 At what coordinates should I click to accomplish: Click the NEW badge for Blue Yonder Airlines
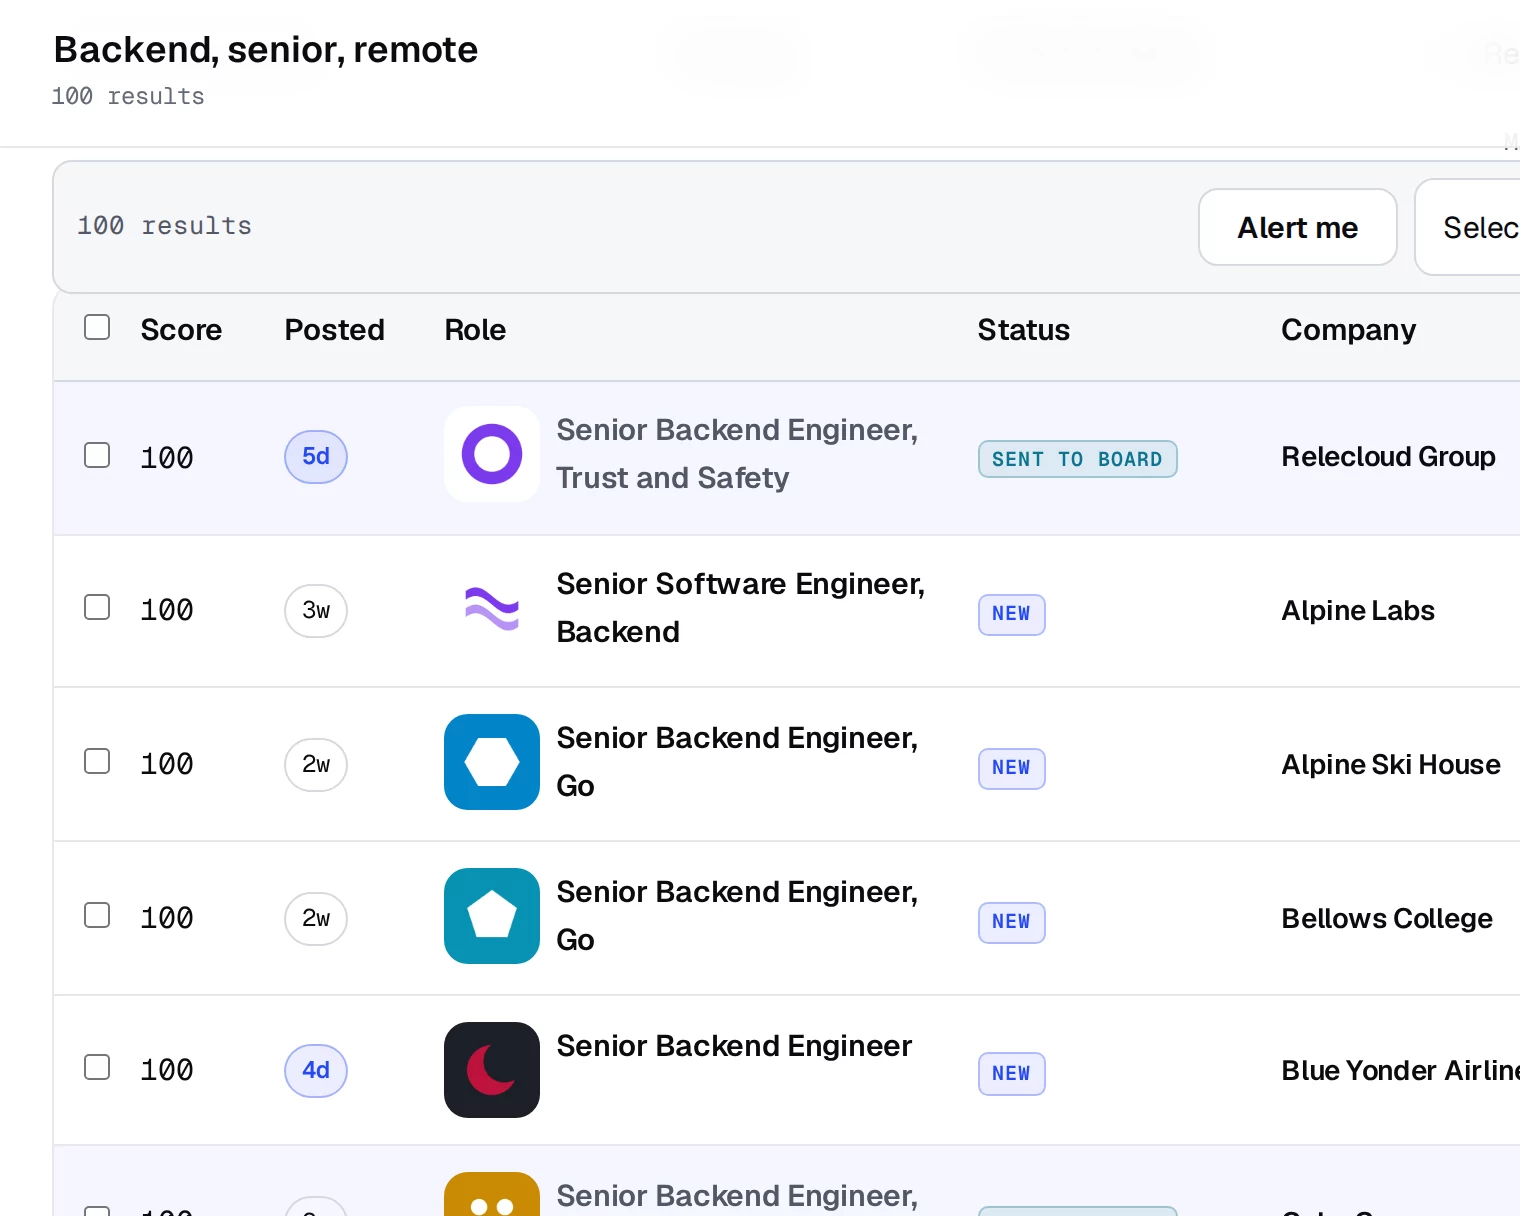point(1012,1074)
